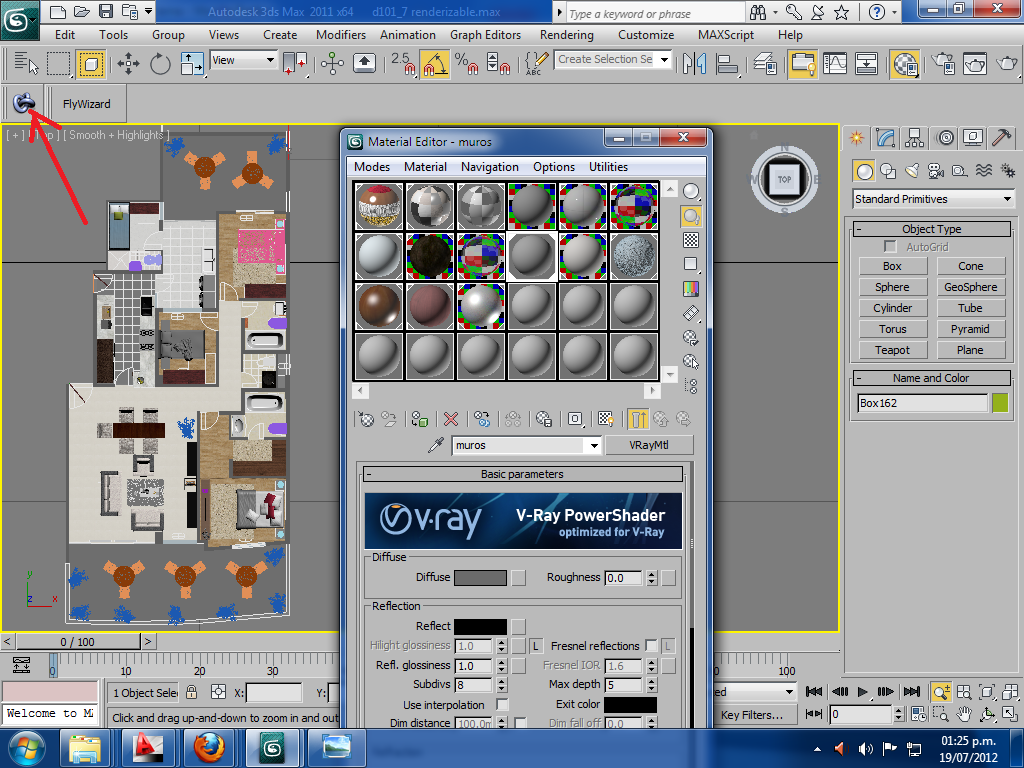Toggle Window/Crossing selection mode
The width and height of the screenshot is (1024, 768).
coord(91,64)
